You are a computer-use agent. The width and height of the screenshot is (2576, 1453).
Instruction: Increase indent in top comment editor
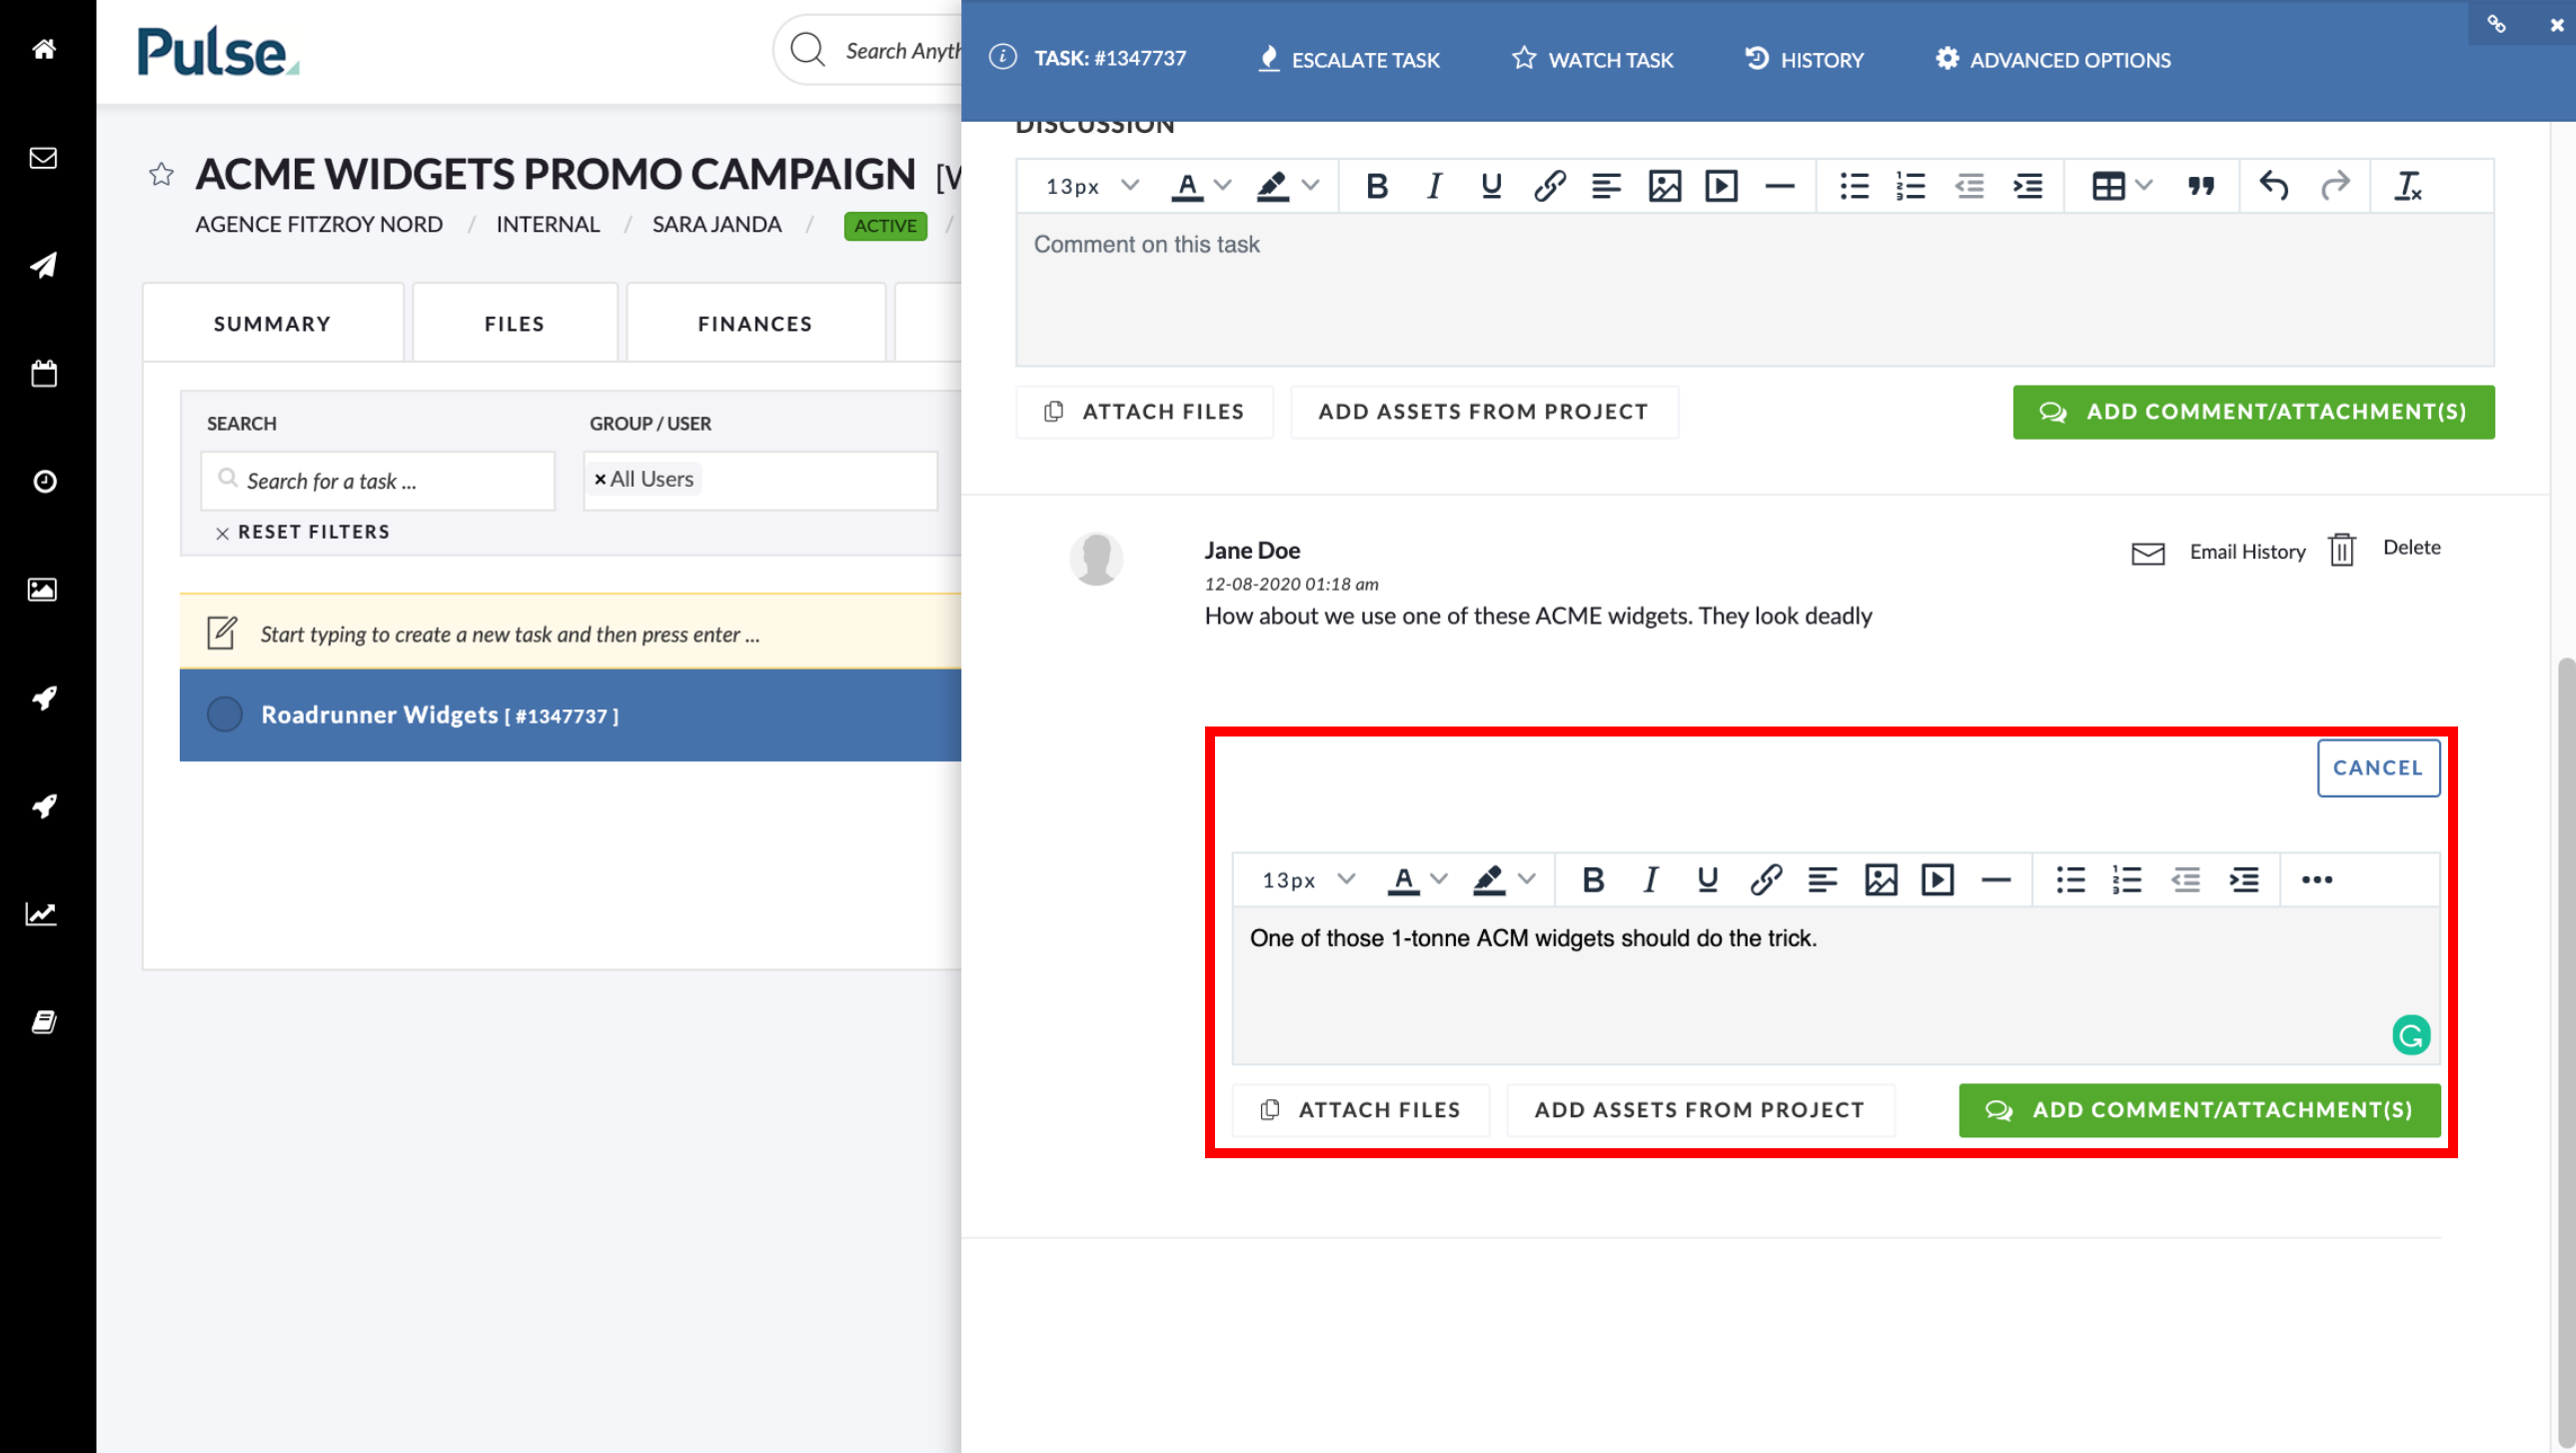(2027, 186)
